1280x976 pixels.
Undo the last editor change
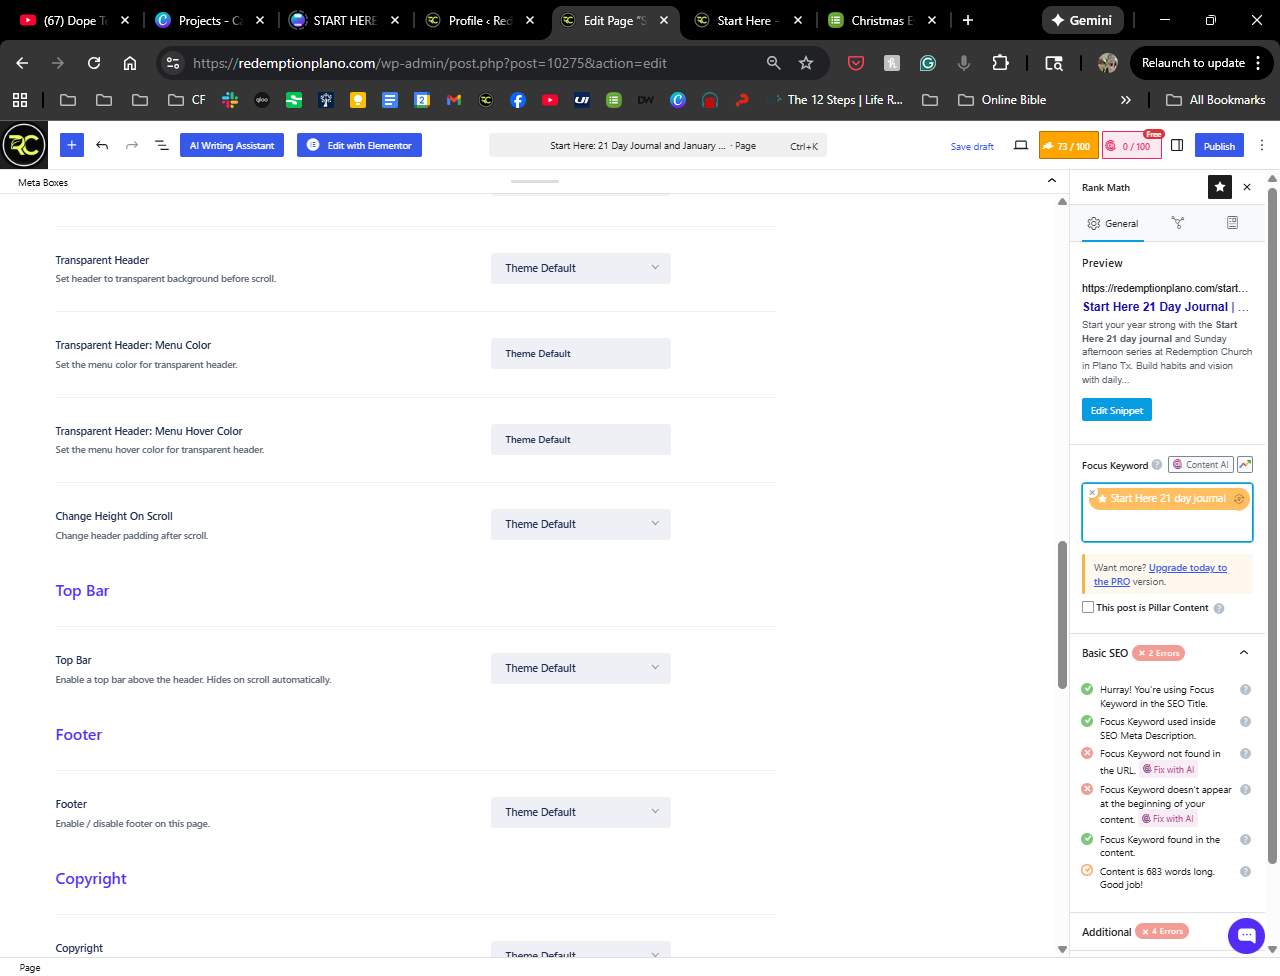point(102,145)
